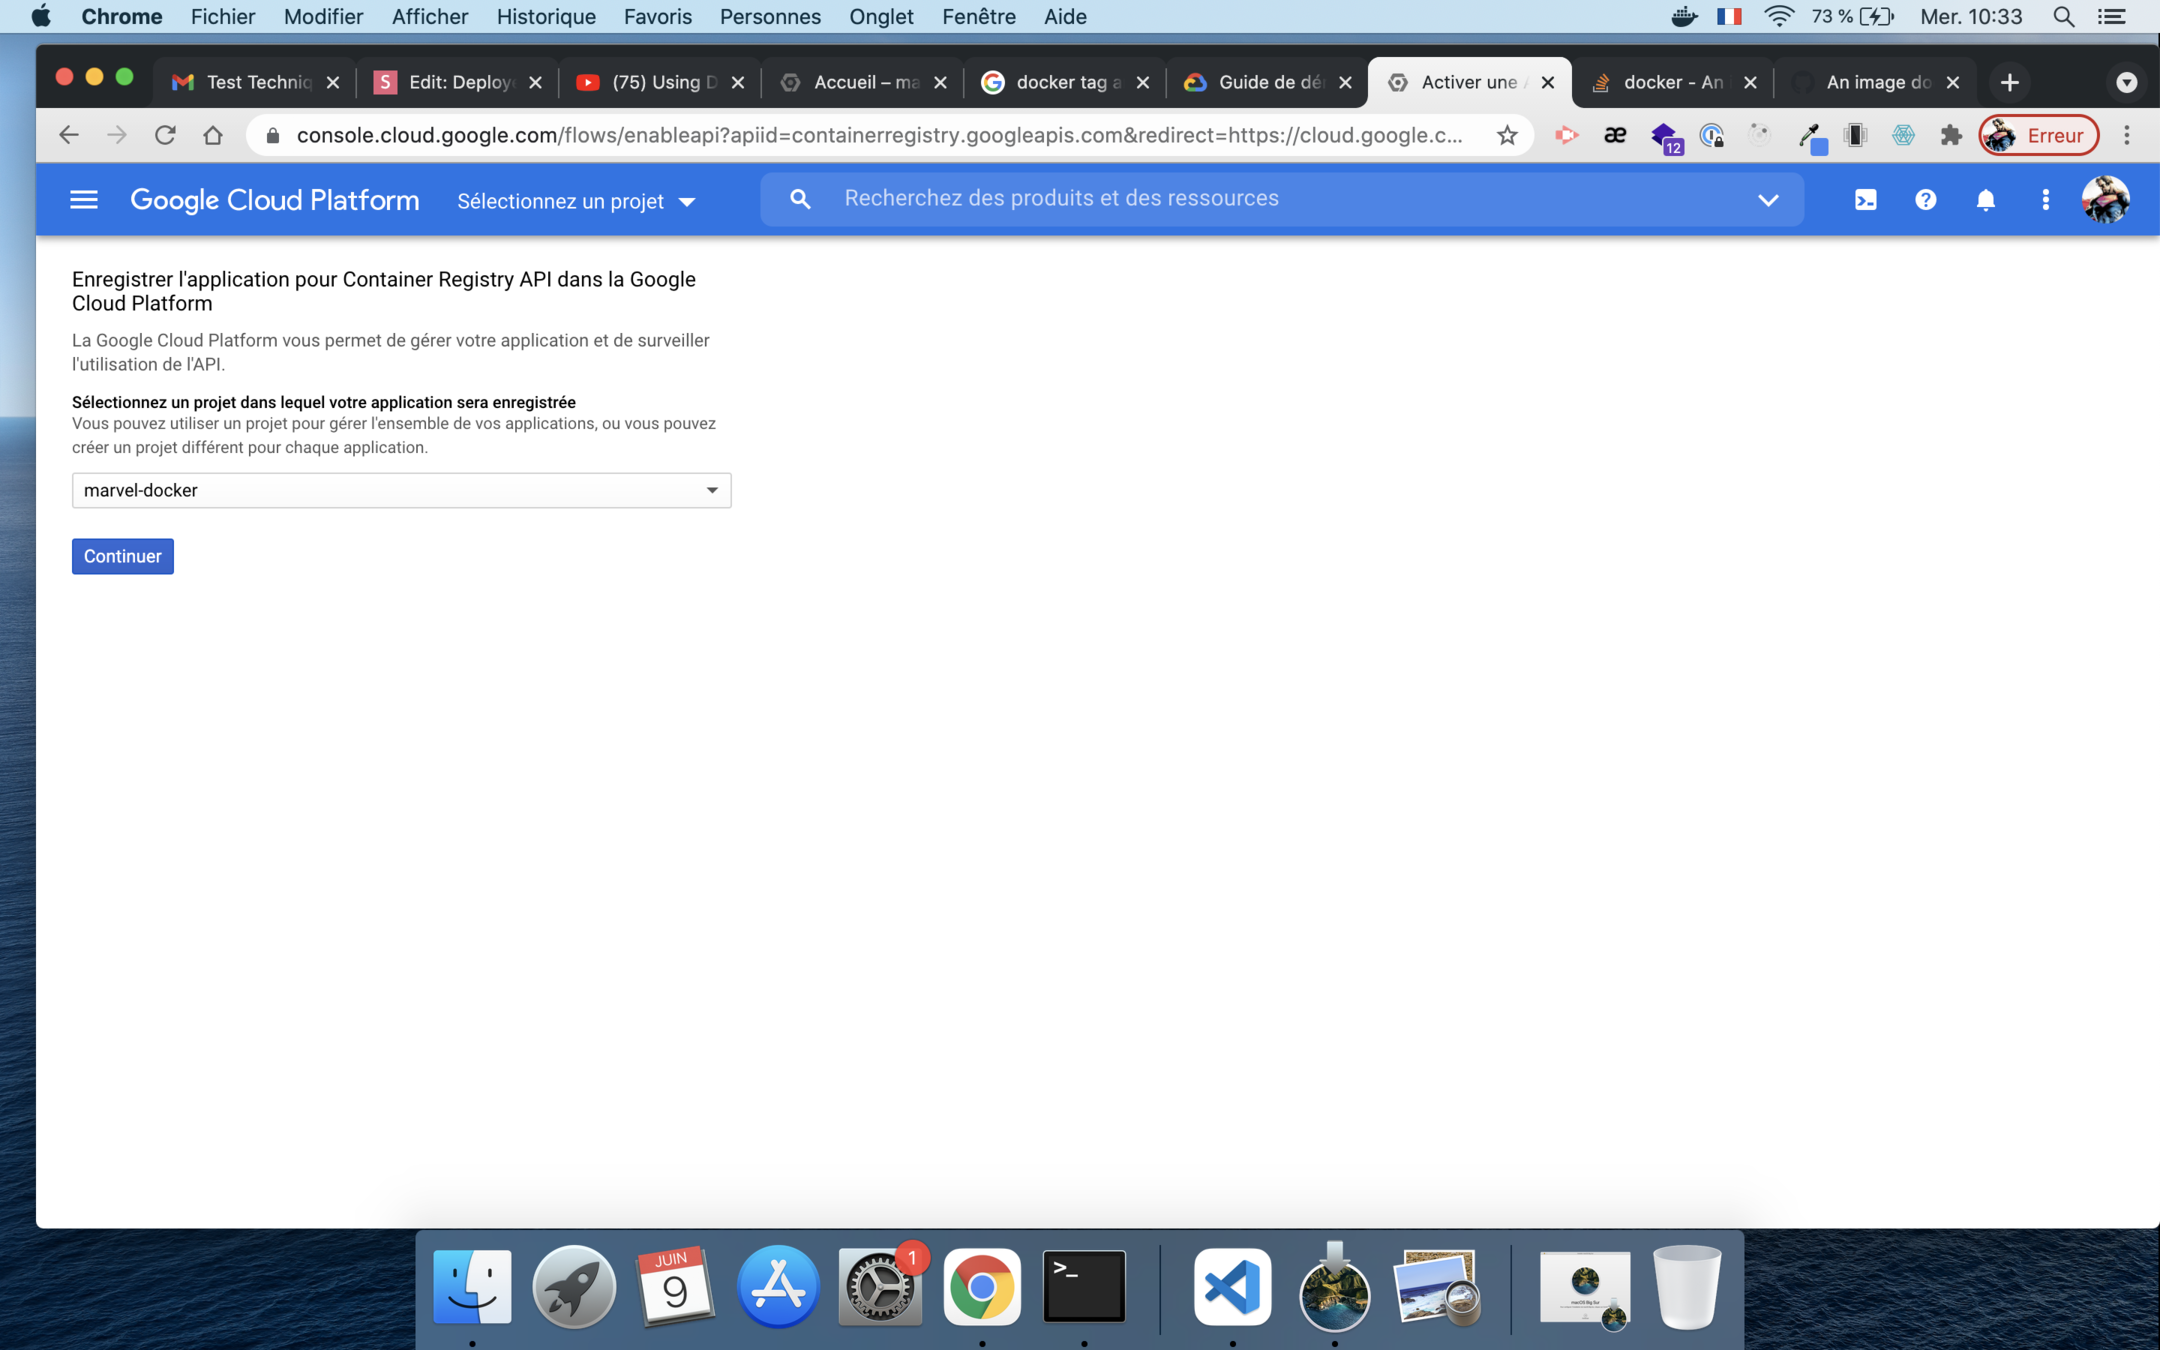Expand the search bar options chevron

[x=1768, y=199]
